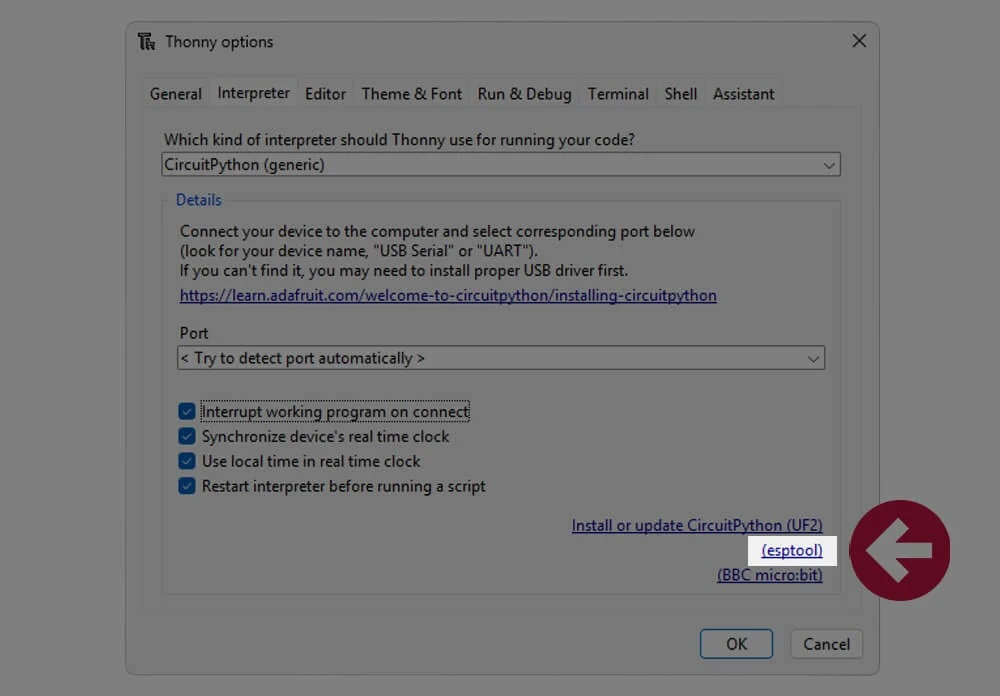Click the Thonny logo icon in title bar
This screenshot has width=1000, height=696.
click(x=146, y=41)
